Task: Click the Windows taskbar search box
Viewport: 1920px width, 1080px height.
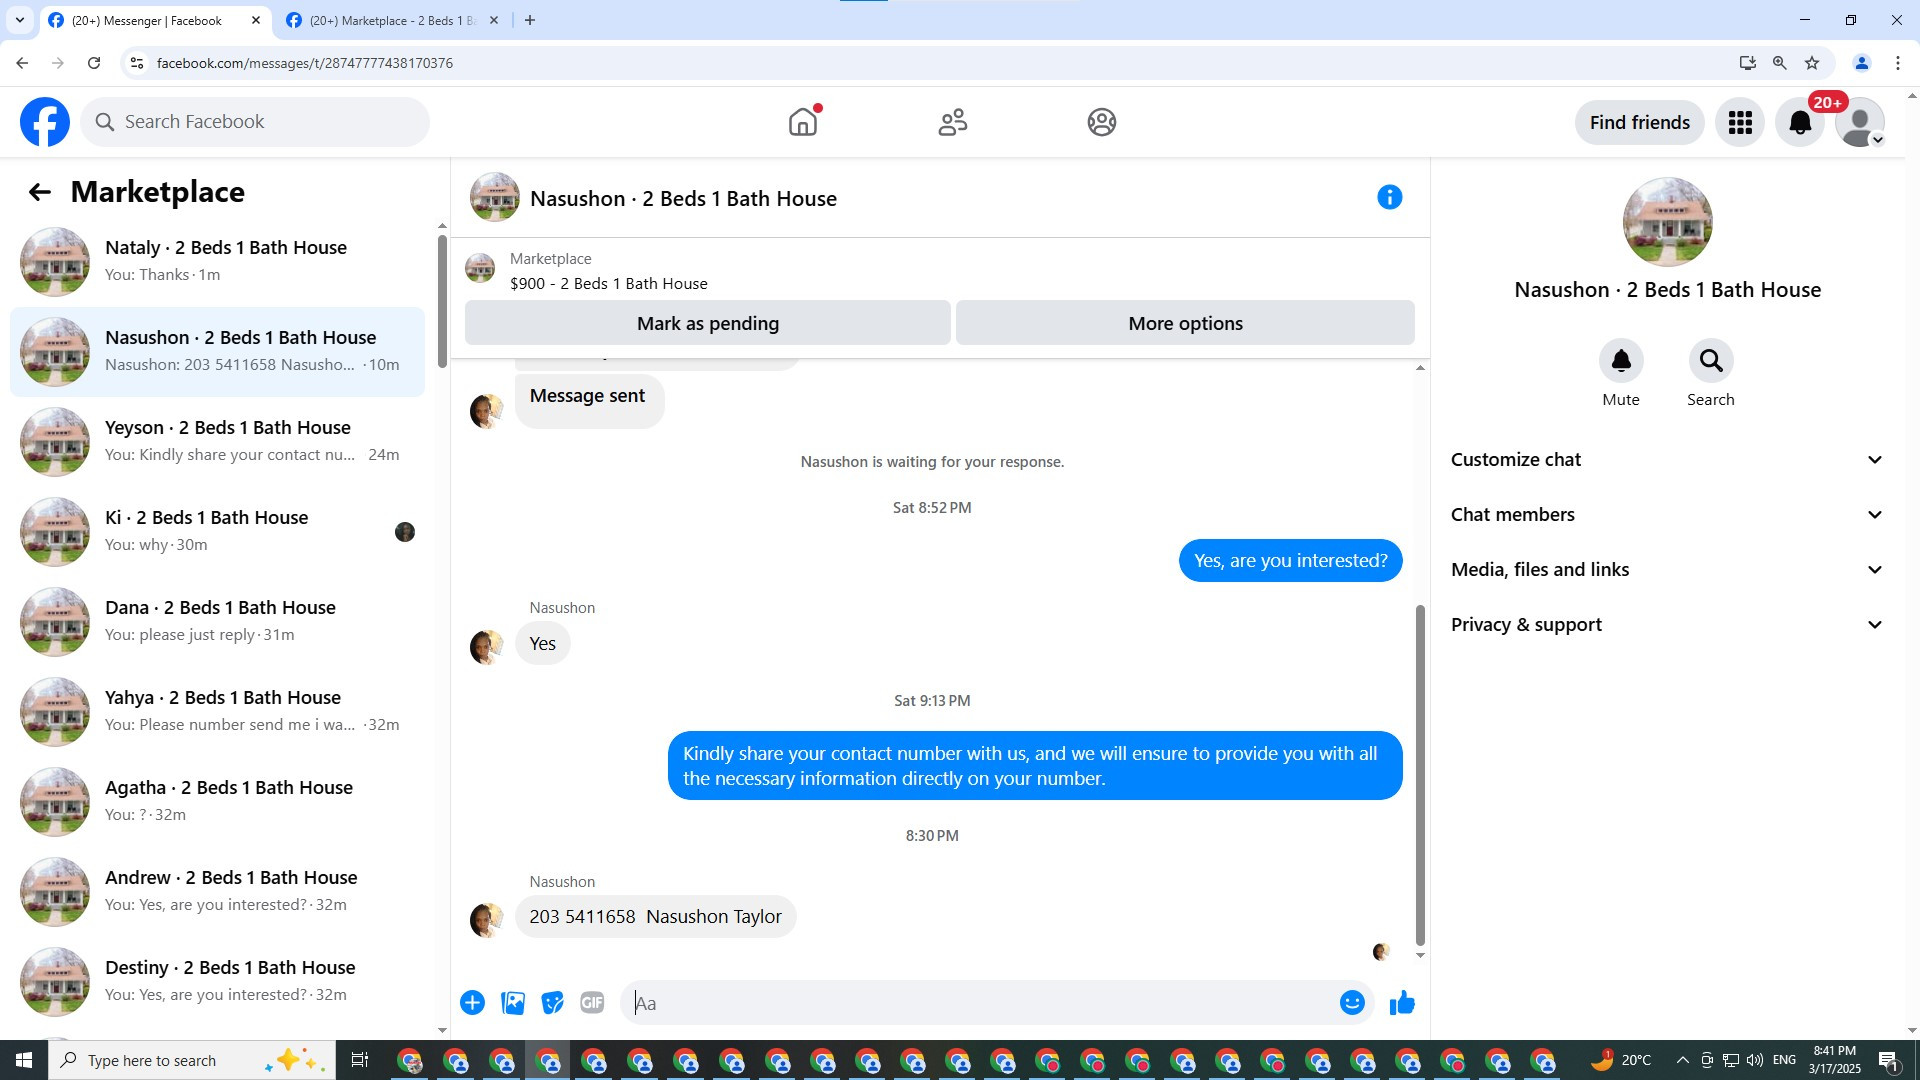Action: pyautogui.click(x=190, y=1060)
